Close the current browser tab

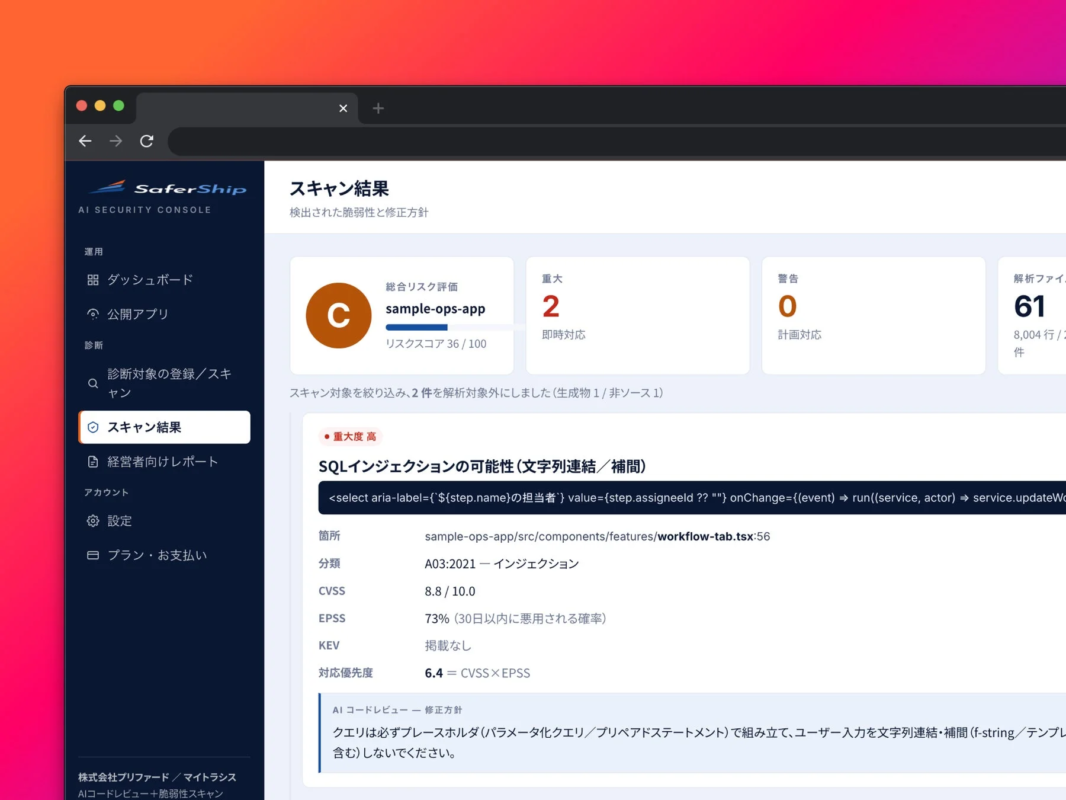pyautogui.click(x=343, y=108)
